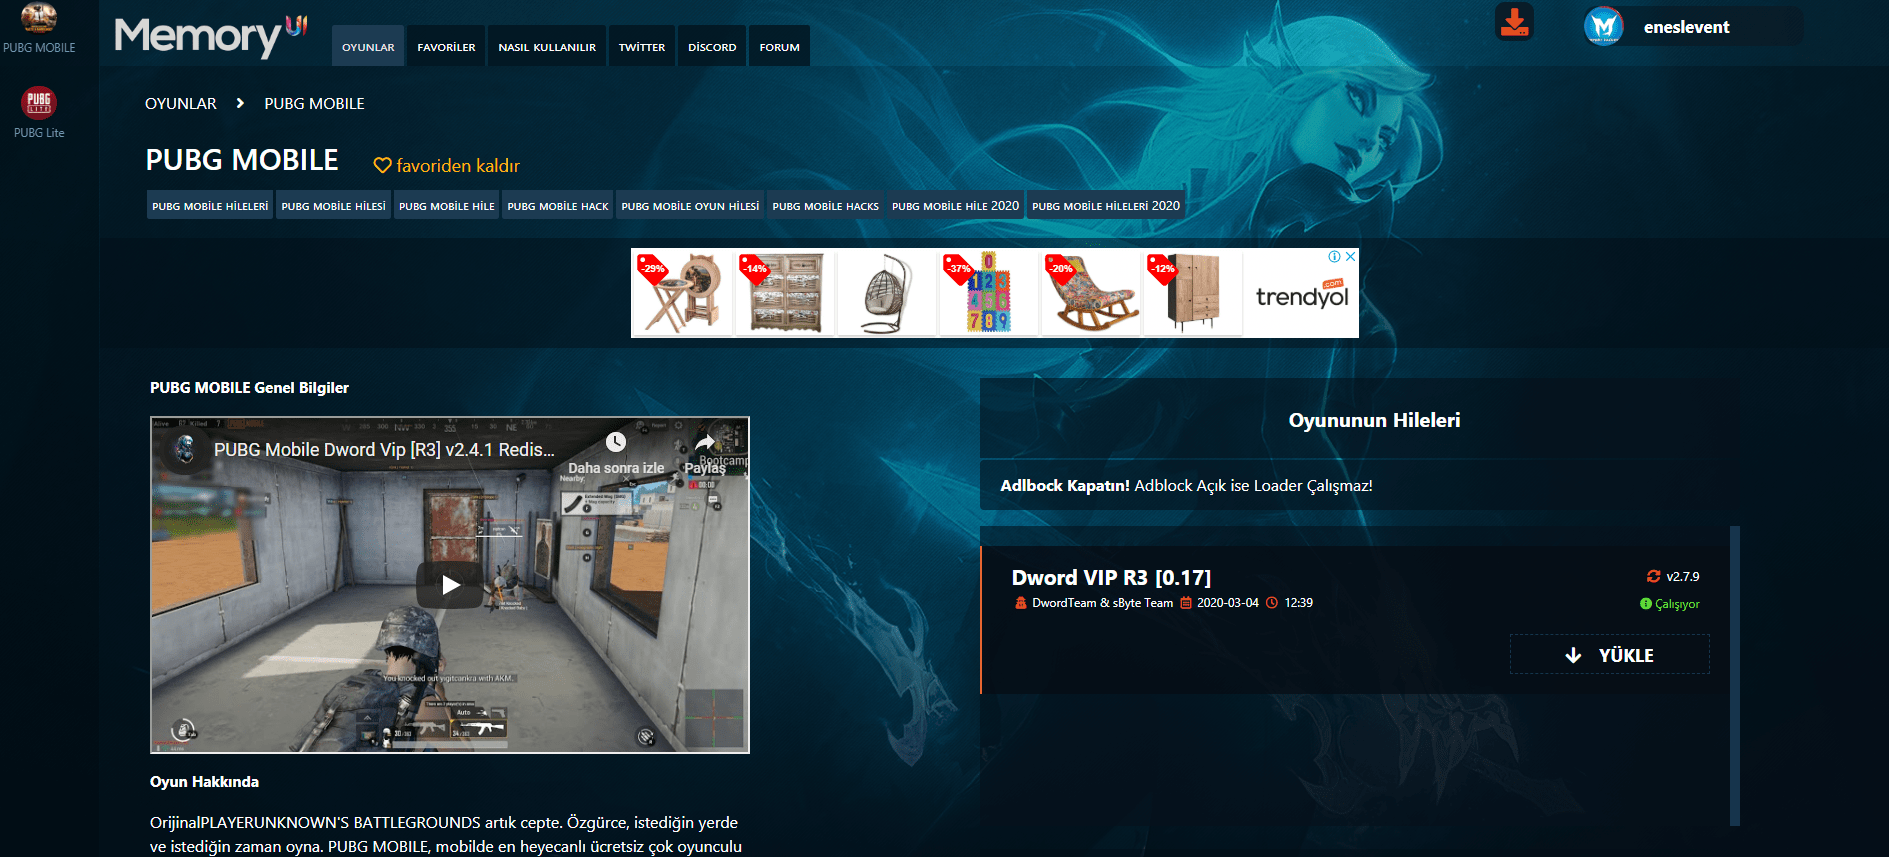Click the Çalışıyor status text

(1677, 604)
